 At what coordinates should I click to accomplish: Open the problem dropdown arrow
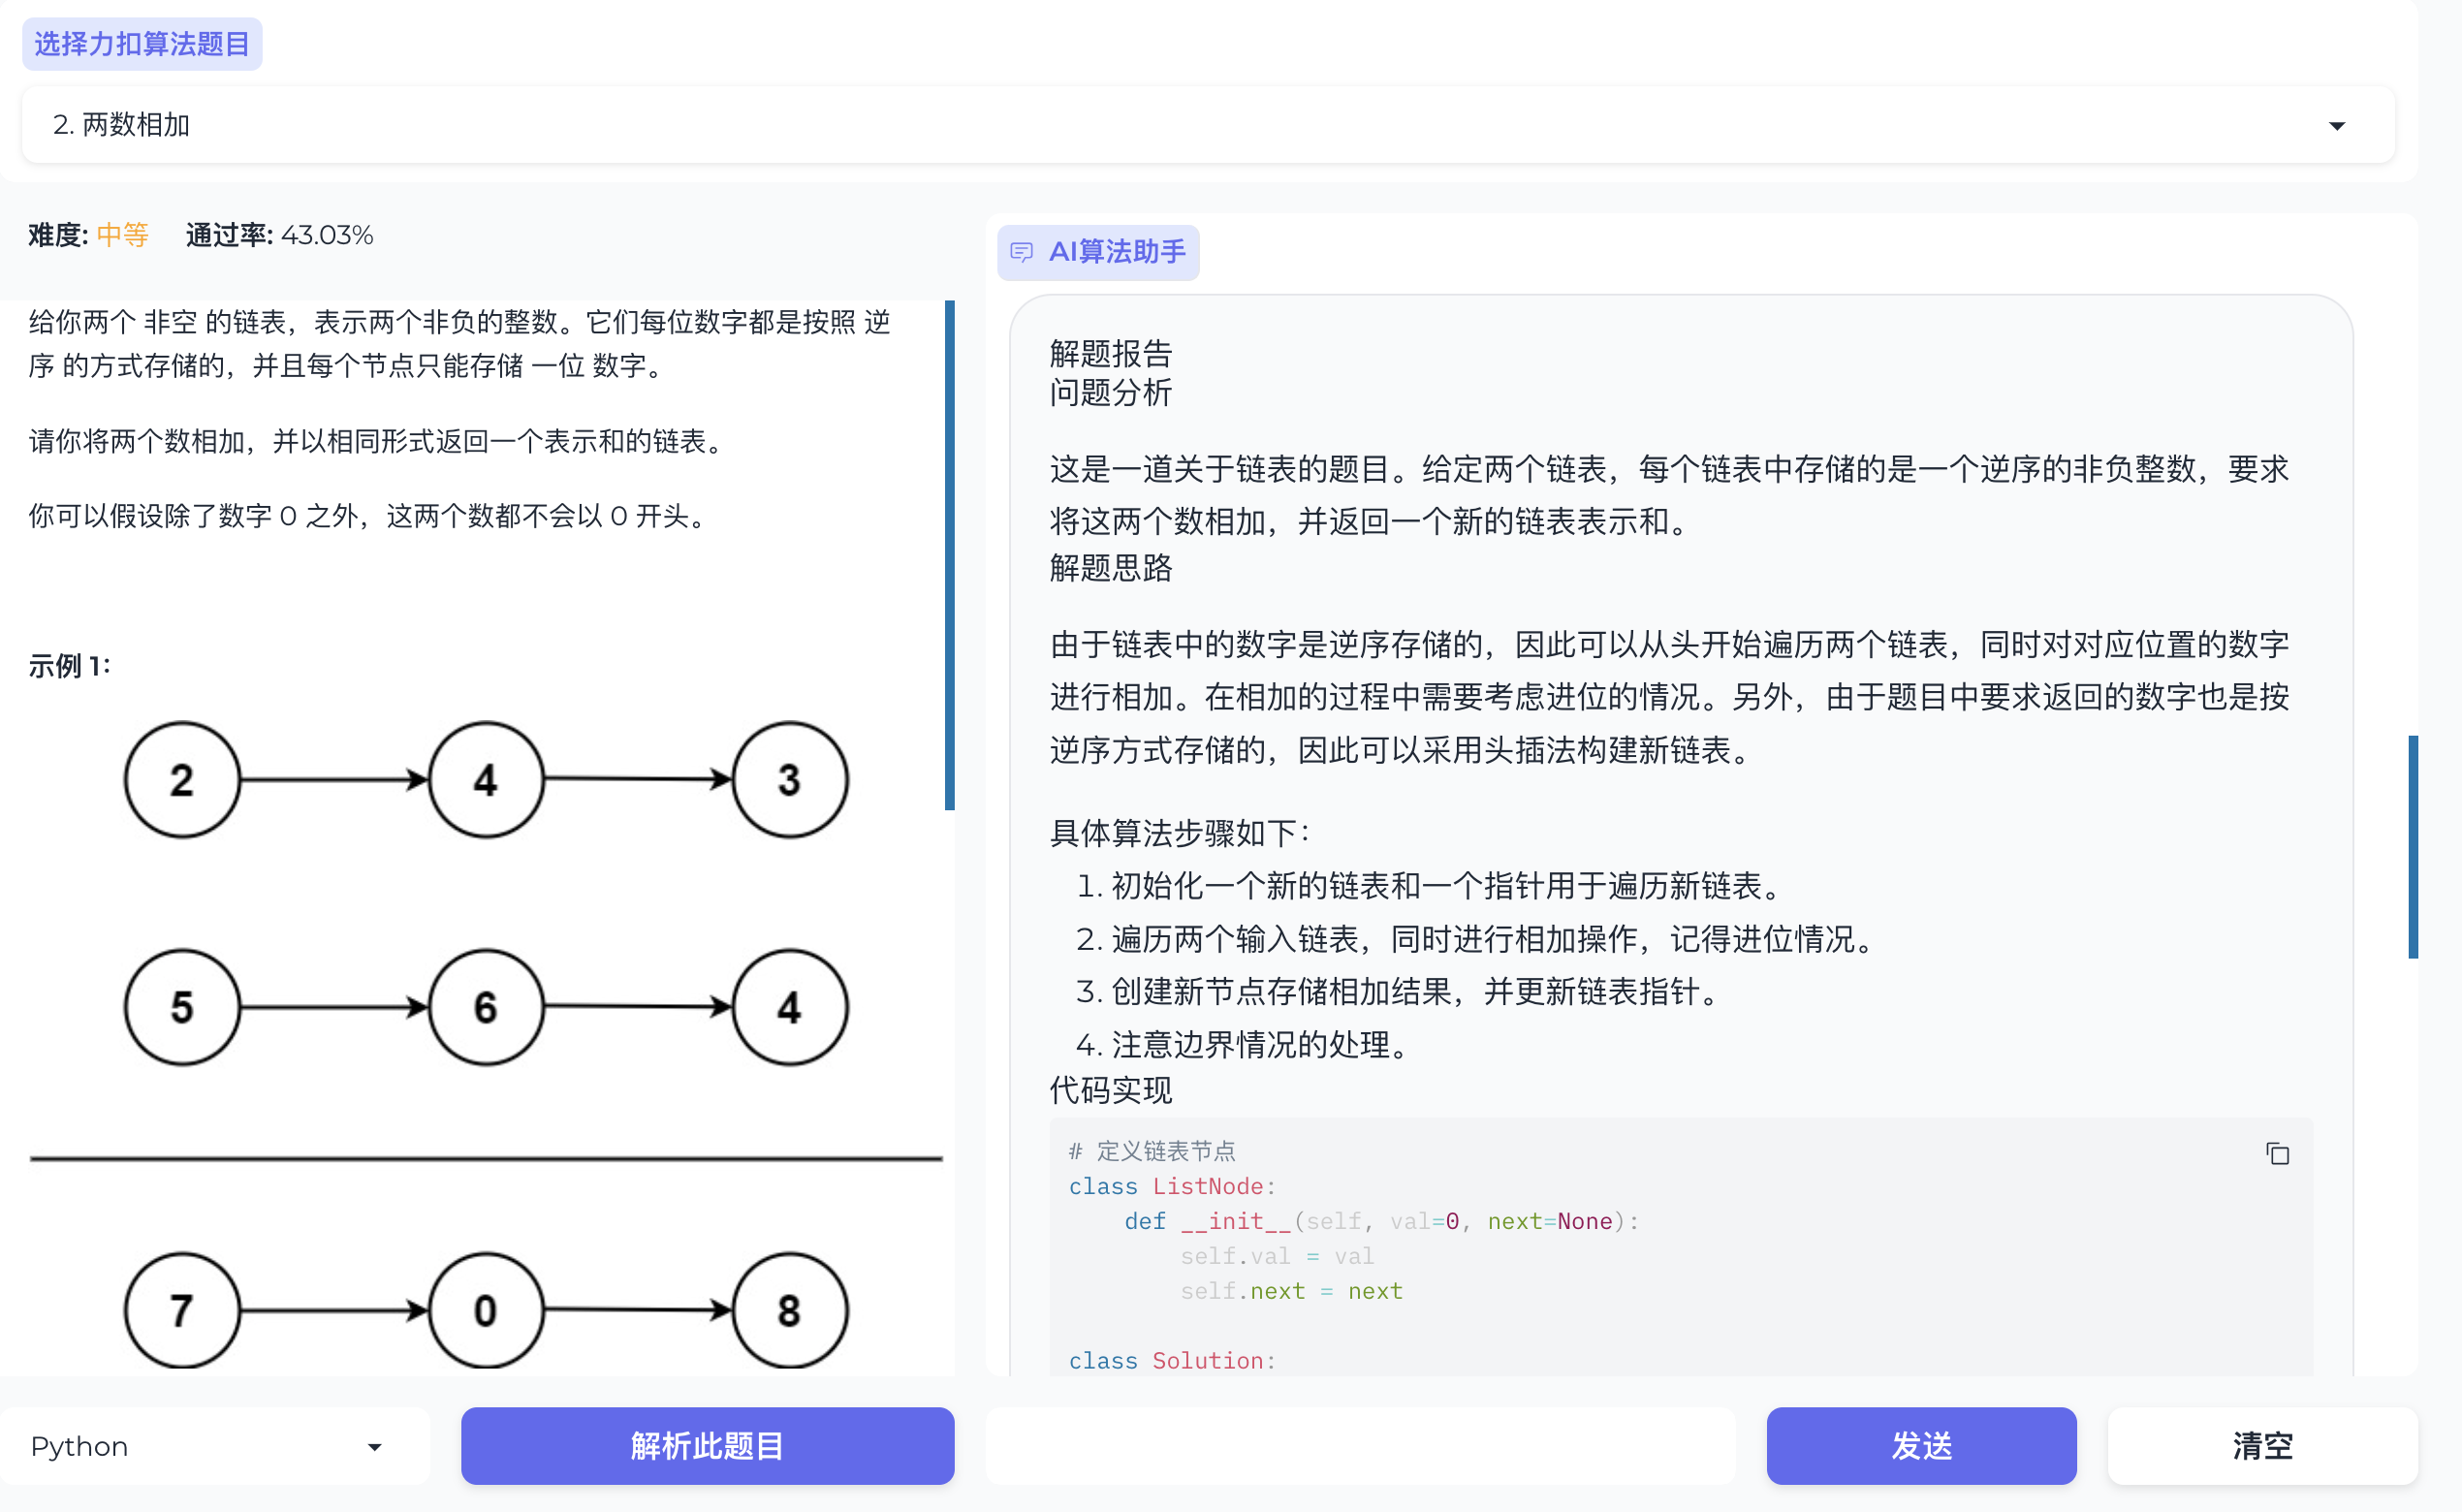[2336, 125]
